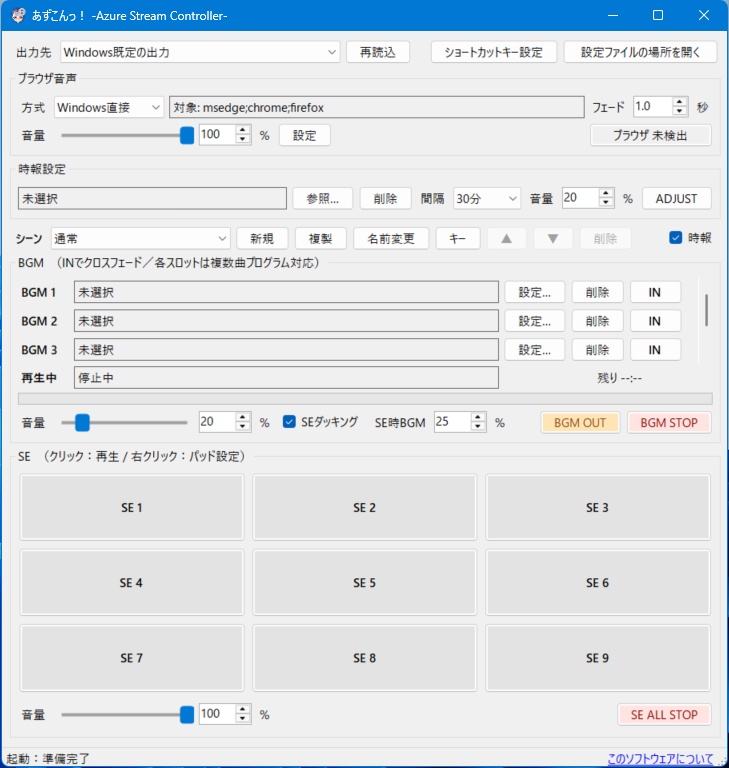The width and height of the screenshot is (729, 768).
Task: Increase 時報 volume spinner value
Action: (x=606, y=193)
